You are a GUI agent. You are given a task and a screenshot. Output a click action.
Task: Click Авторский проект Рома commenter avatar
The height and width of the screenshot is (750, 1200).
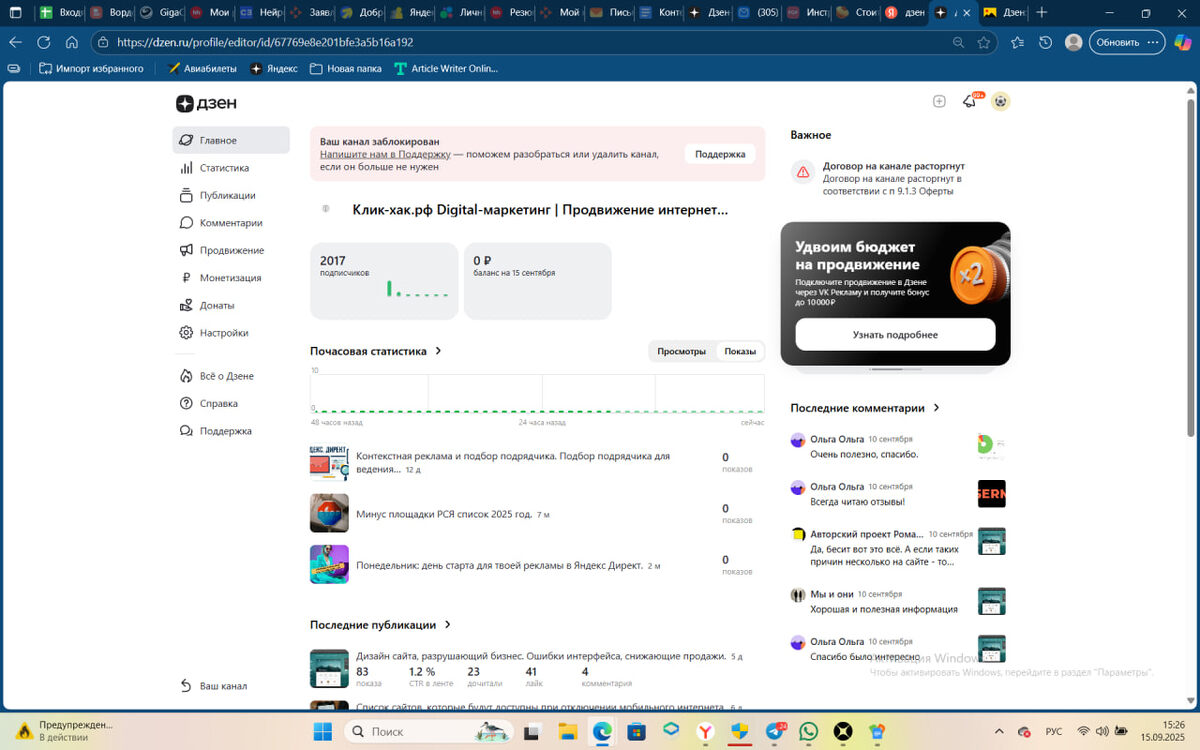(798, 534)
